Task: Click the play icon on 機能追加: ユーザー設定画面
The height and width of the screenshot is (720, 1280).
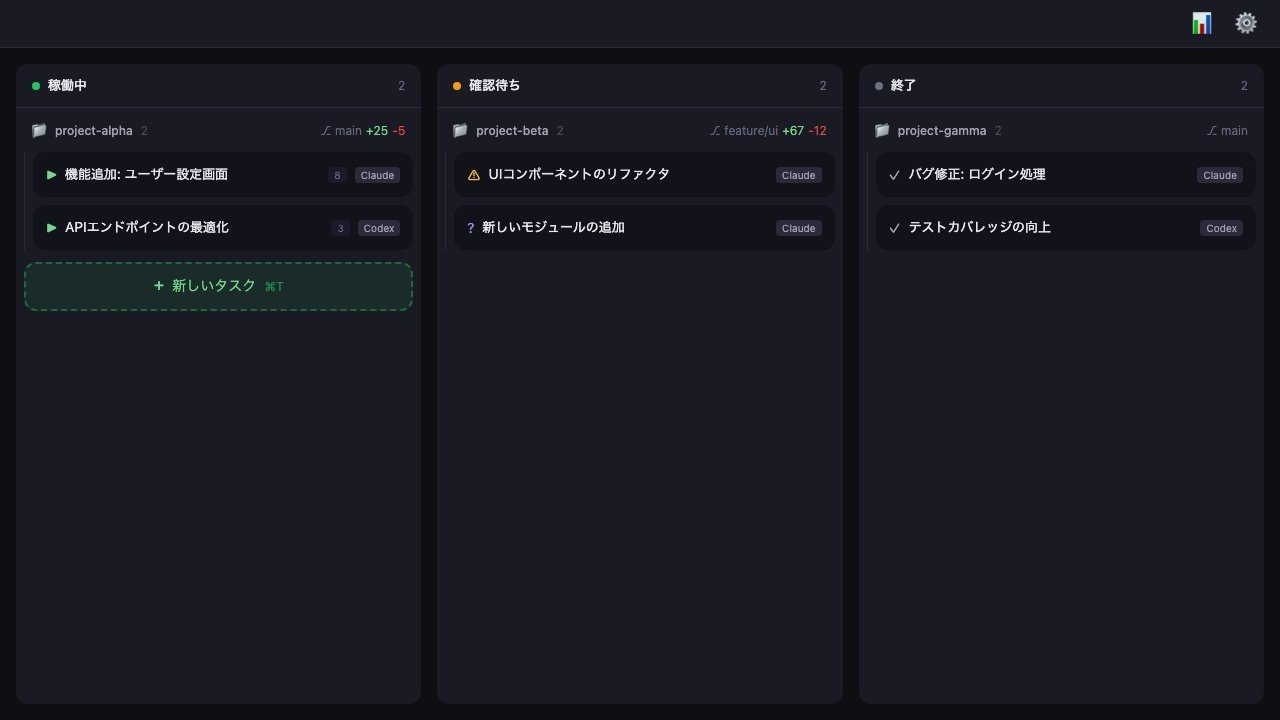Action: (52, 175)
